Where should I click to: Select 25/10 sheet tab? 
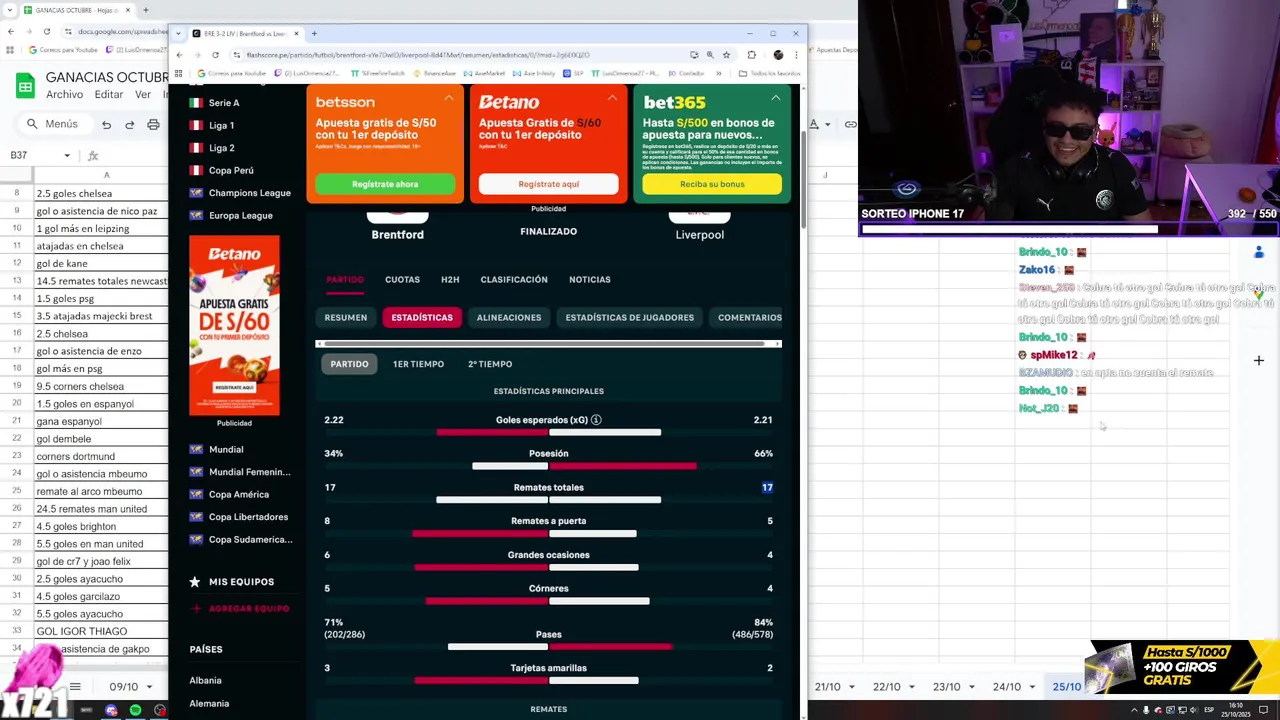(1066, 687)
